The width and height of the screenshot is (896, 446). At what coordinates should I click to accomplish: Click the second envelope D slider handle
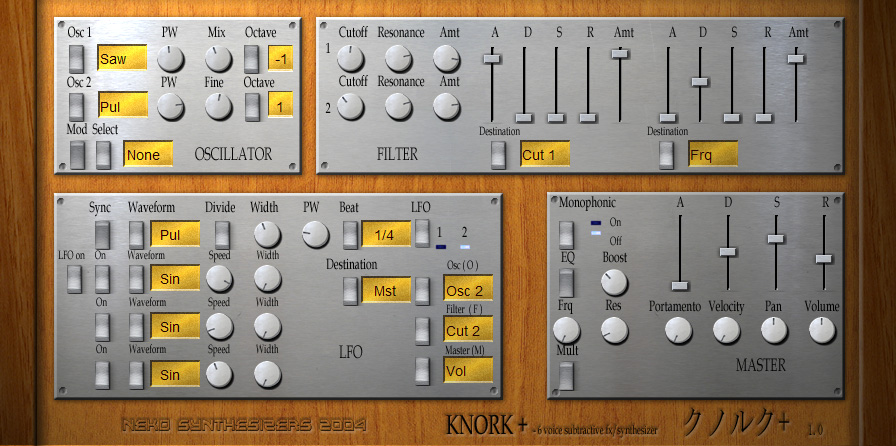click(699, 82)
